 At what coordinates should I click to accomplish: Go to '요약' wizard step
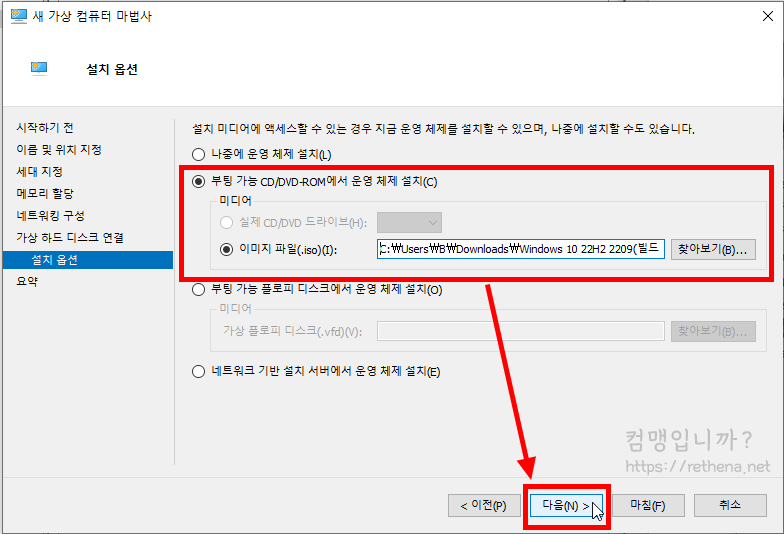tap(27, 282)
